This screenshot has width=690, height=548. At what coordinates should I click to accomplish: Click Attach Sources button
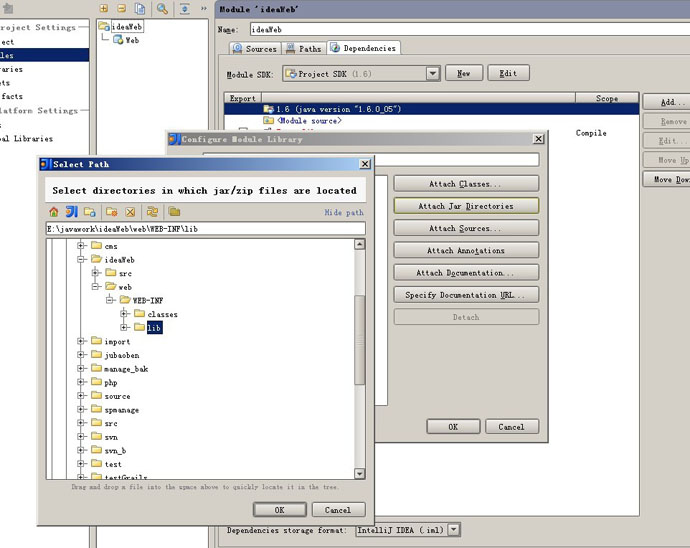pyautogui.click(x=466, y=228)
